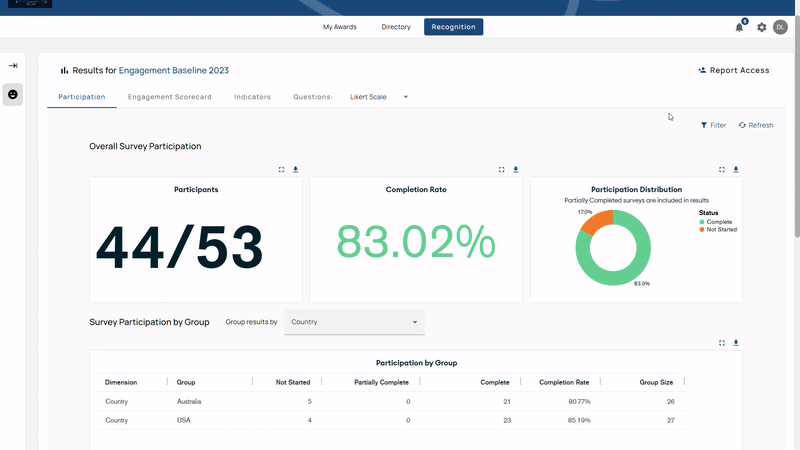
Task: Click the 80.77% completion rate cell
Action: [x=580, y=402]
